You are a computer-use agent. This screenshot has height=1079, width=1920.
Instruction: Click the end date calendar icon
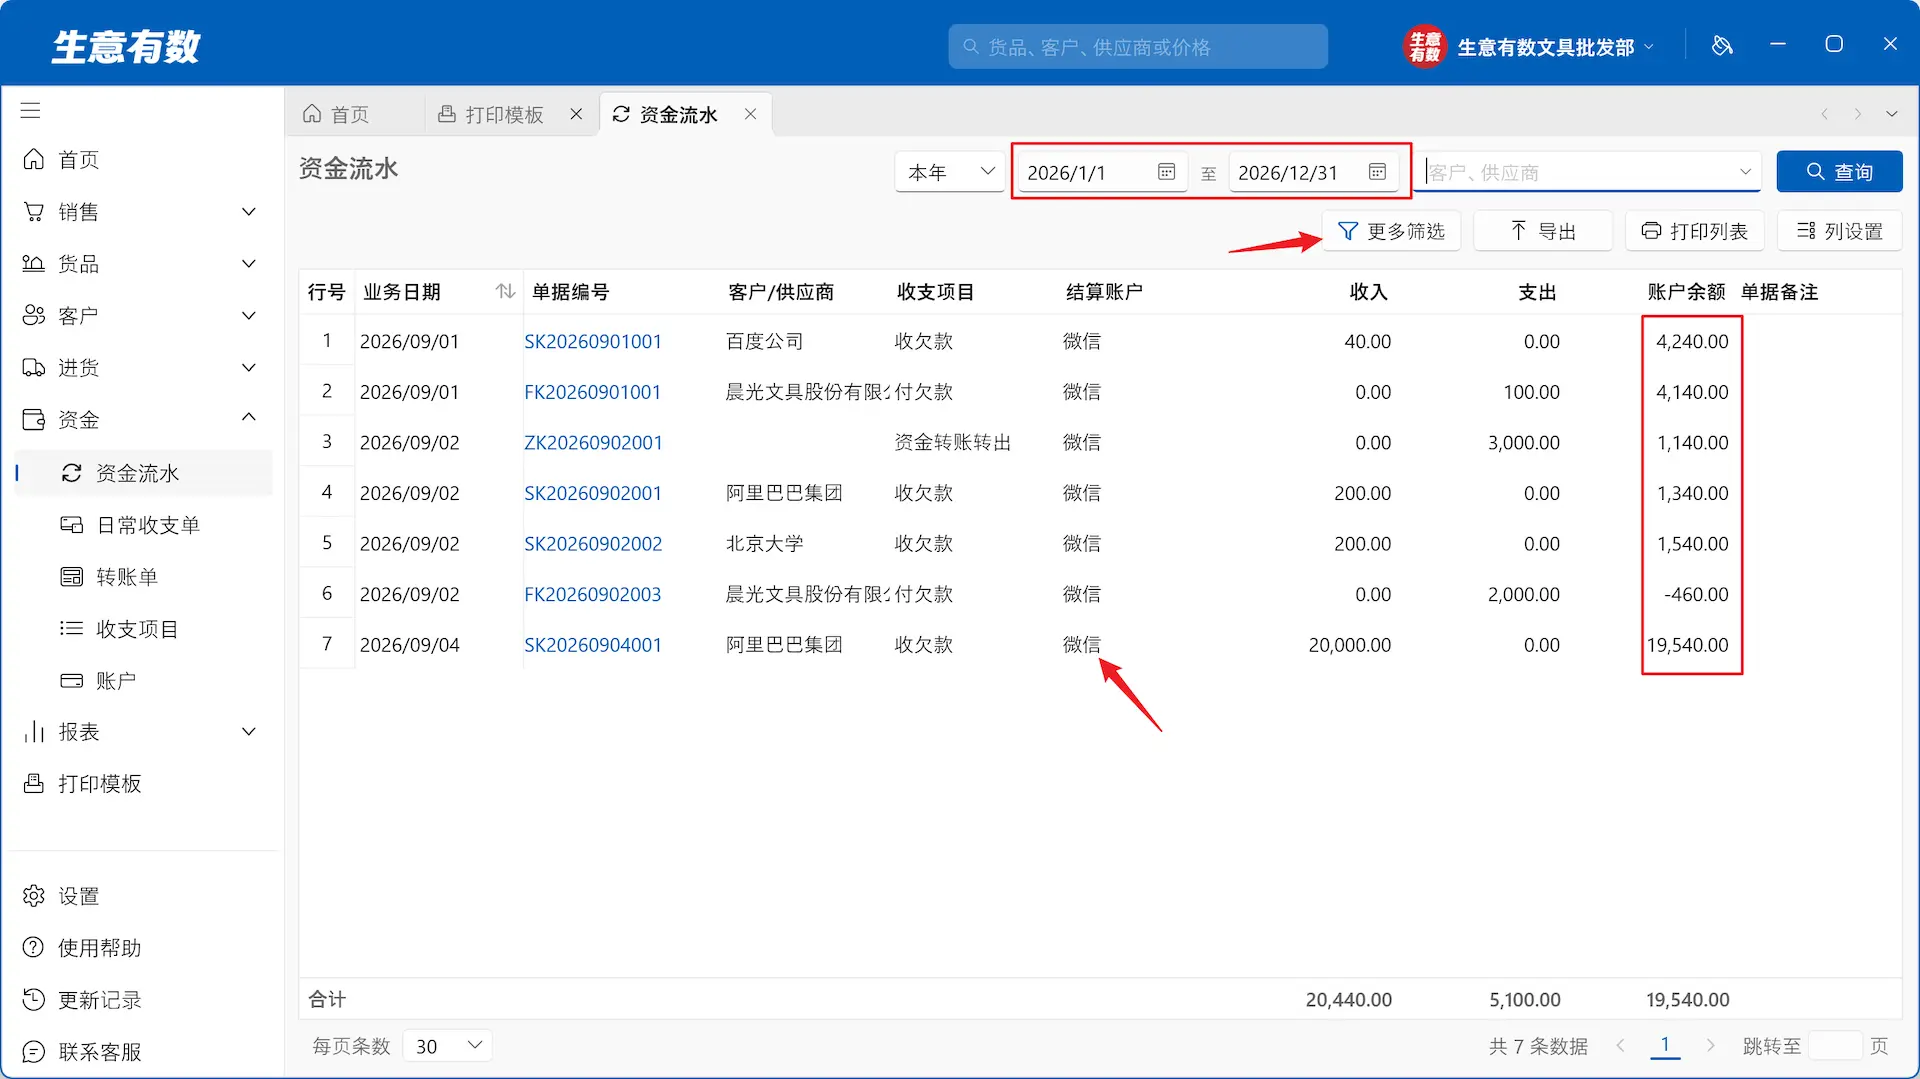pyautogui.click(x=1377, y=172)
